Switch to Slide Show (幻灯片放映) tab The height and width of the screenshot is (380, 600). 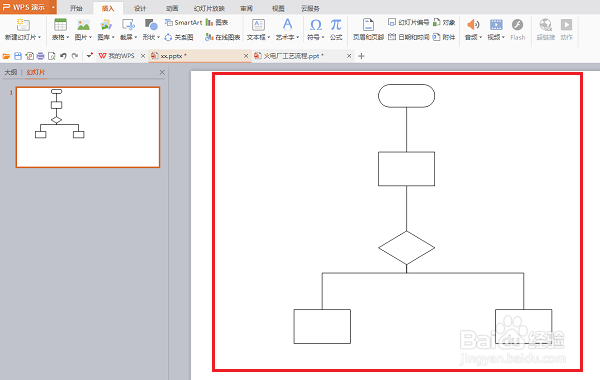[209, 8]
